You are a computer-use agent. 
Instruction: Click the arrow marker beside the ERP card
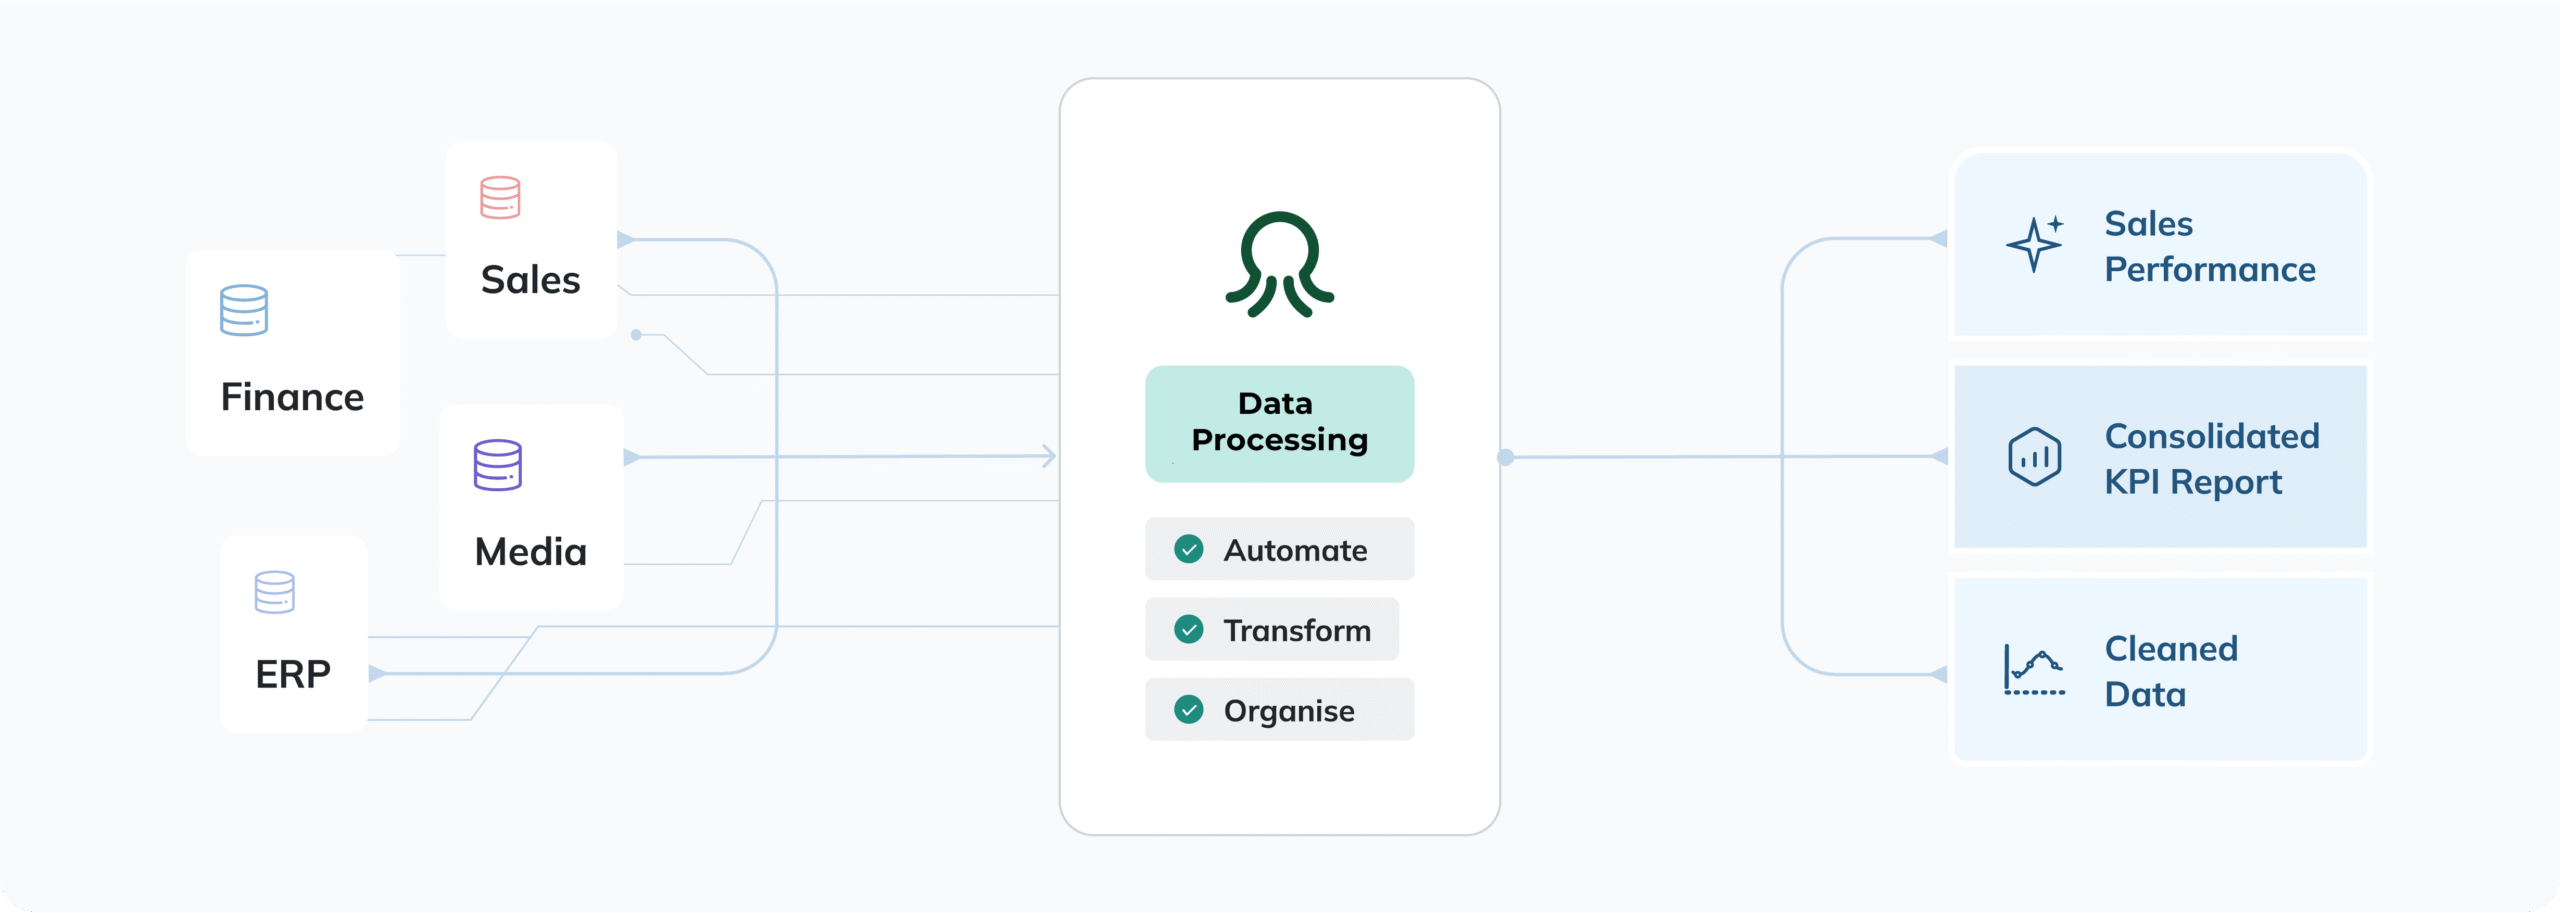(x=377, y=674)
